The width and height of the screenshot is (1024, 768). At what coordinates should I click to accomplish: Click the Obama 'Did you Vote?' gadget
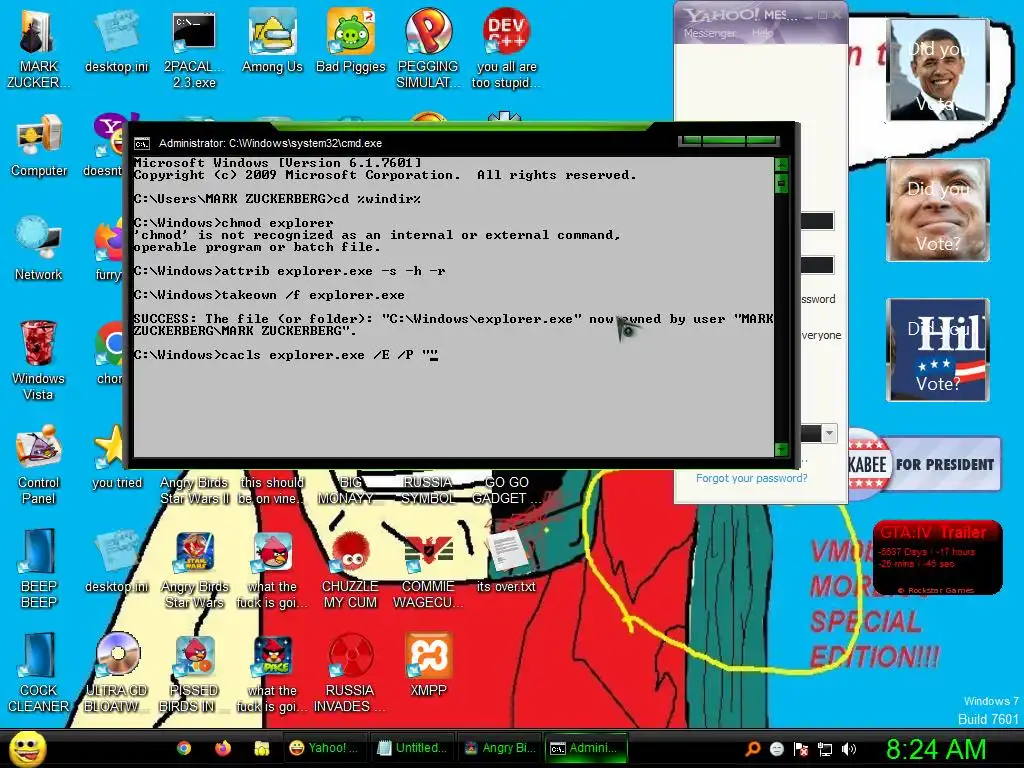click(938, 70)
